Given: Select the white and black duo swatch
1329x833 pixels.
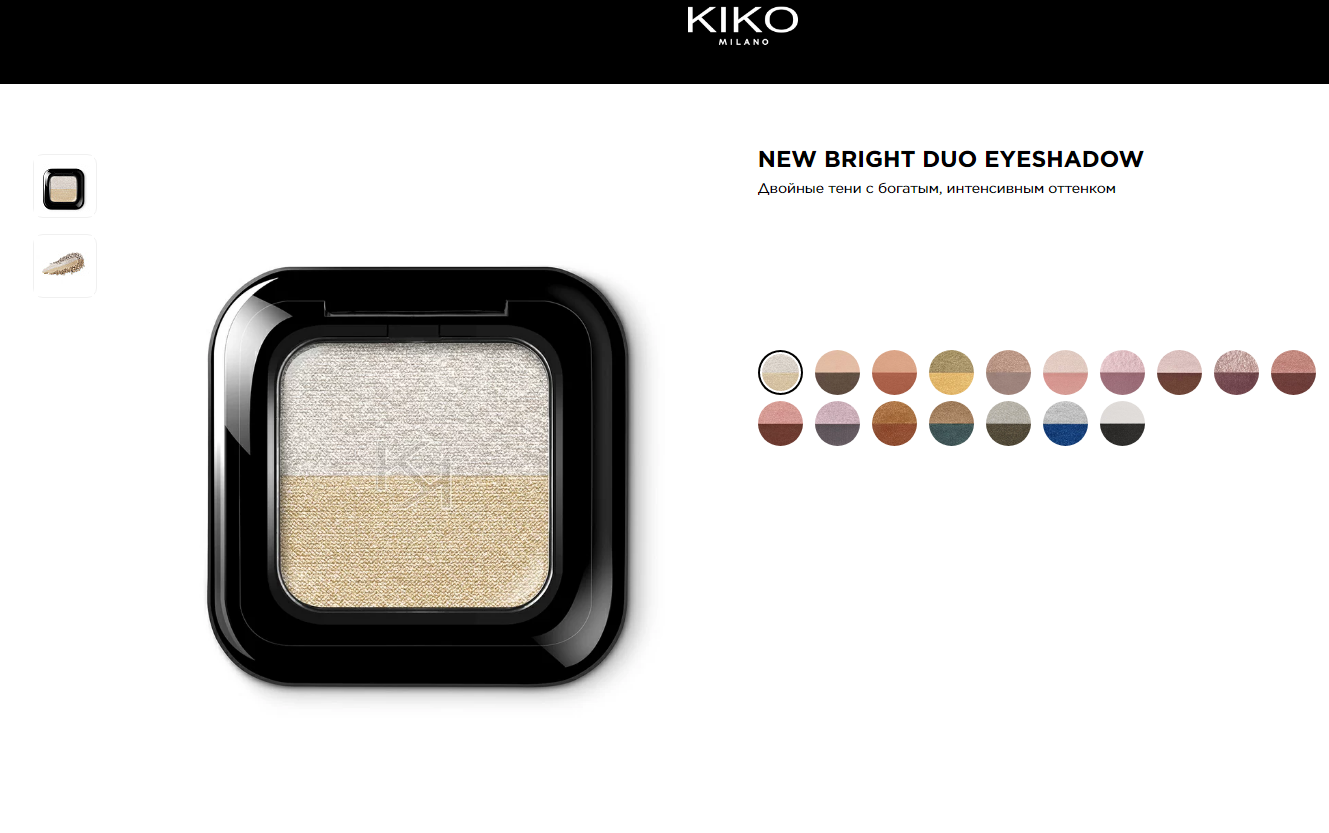Looking at the screenshot, I should click(x=1122, y=423).
